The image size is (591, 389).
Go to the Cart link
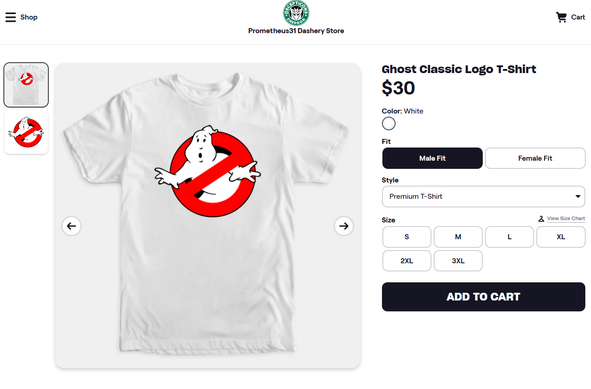point(578,17)
